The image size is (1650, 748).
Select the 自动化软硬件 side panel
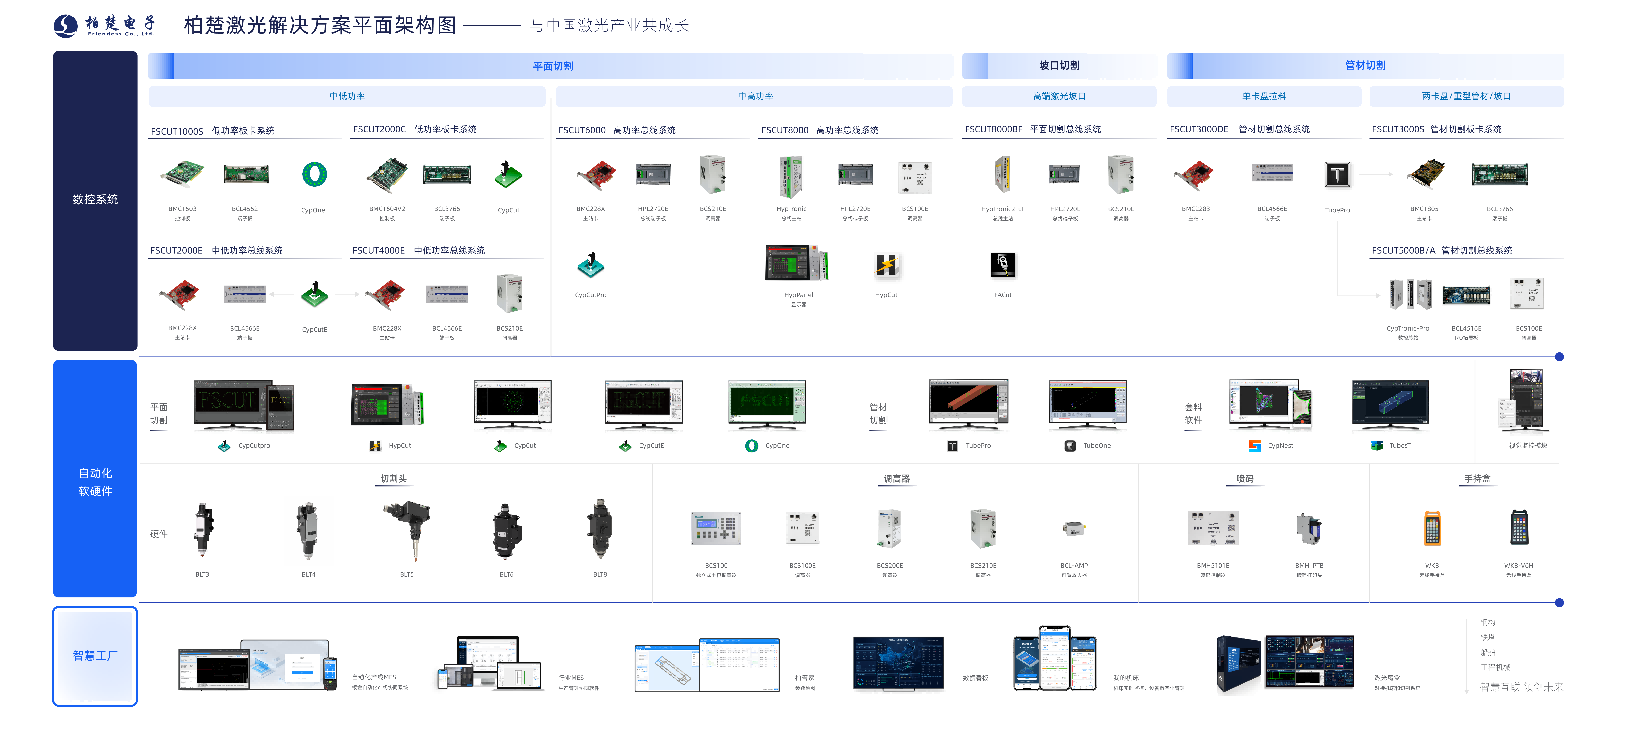[x=95, y=481]
